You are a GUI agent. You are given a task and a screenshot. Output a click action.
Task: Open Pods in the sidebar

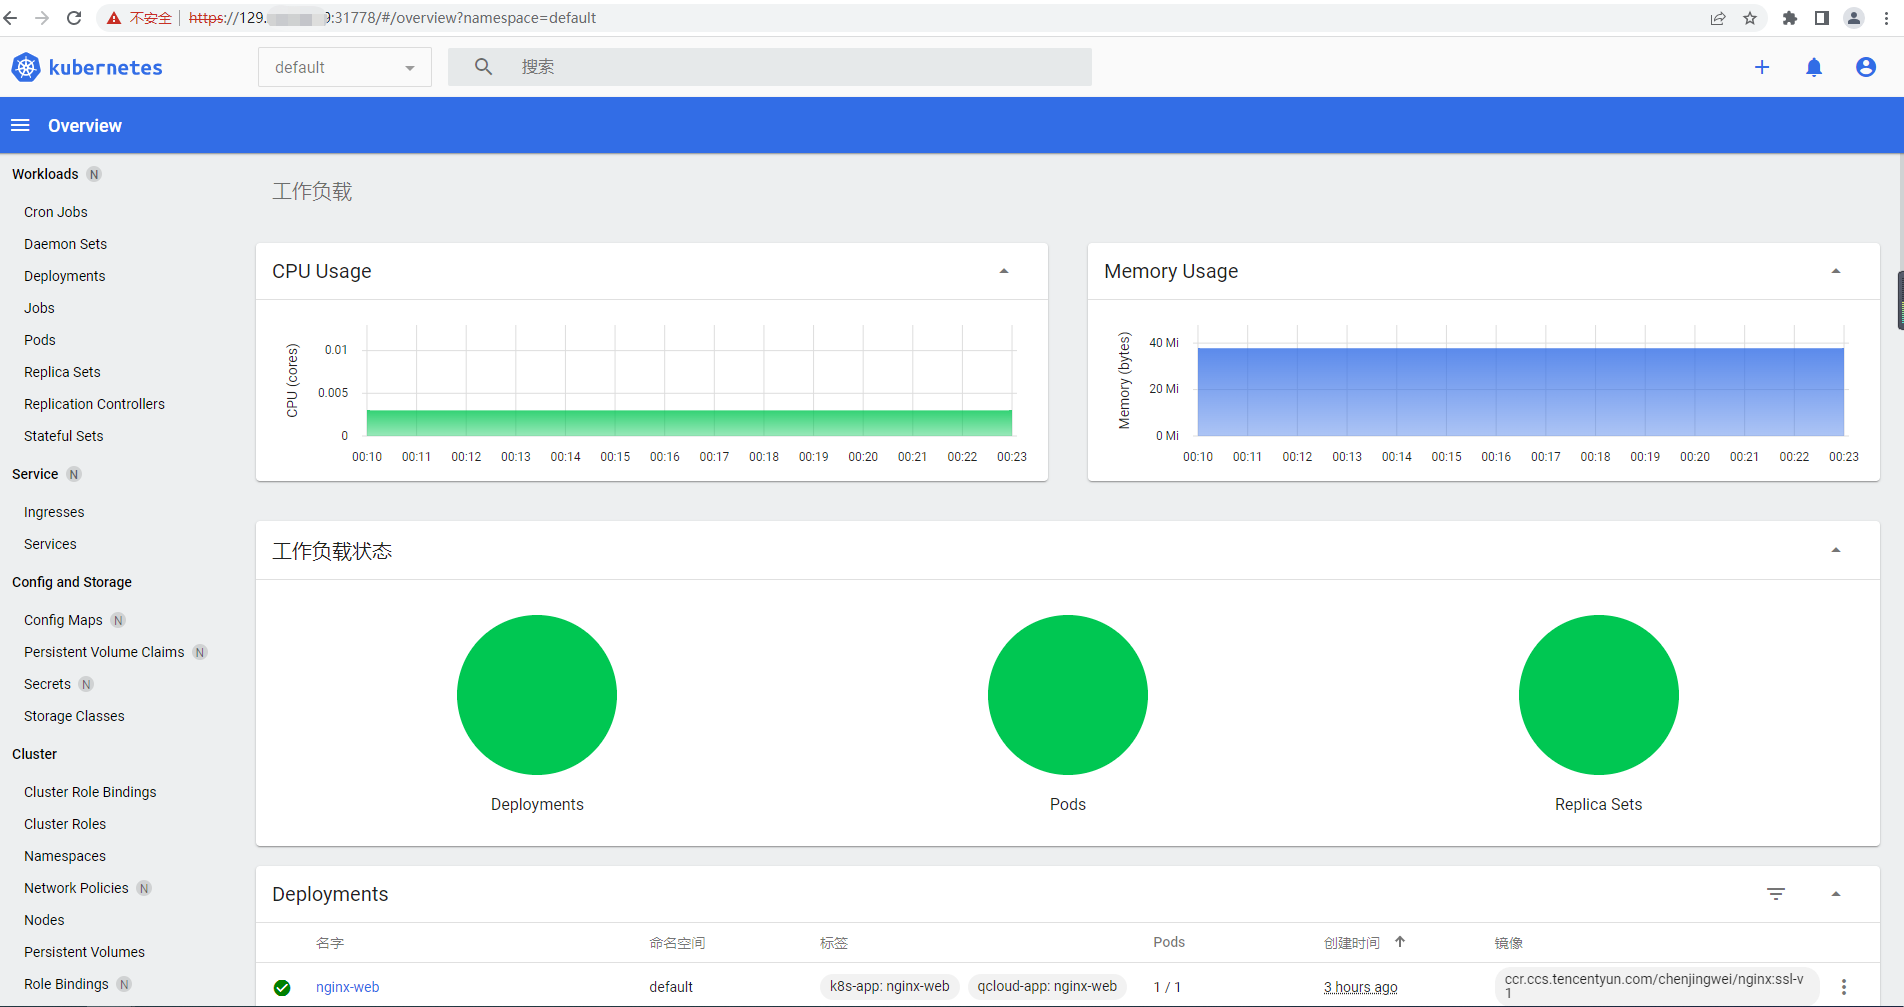(x=40, y=340)
